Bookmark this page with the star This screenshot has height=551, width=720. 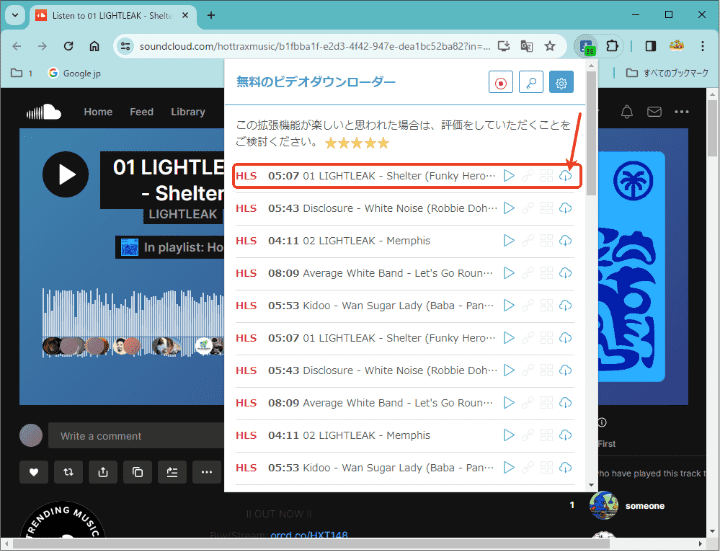550,46
